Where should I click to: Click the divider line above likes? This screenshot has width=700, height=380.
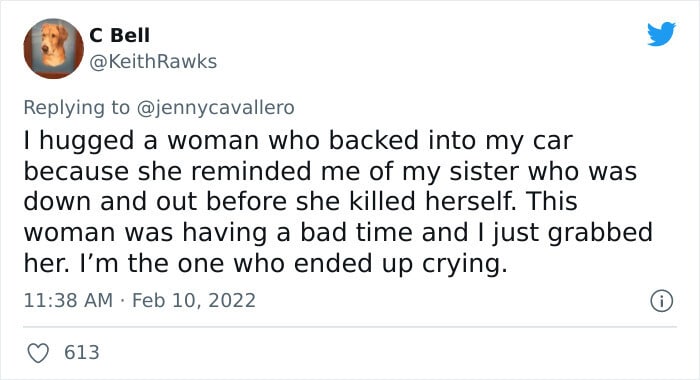point(350,327)
